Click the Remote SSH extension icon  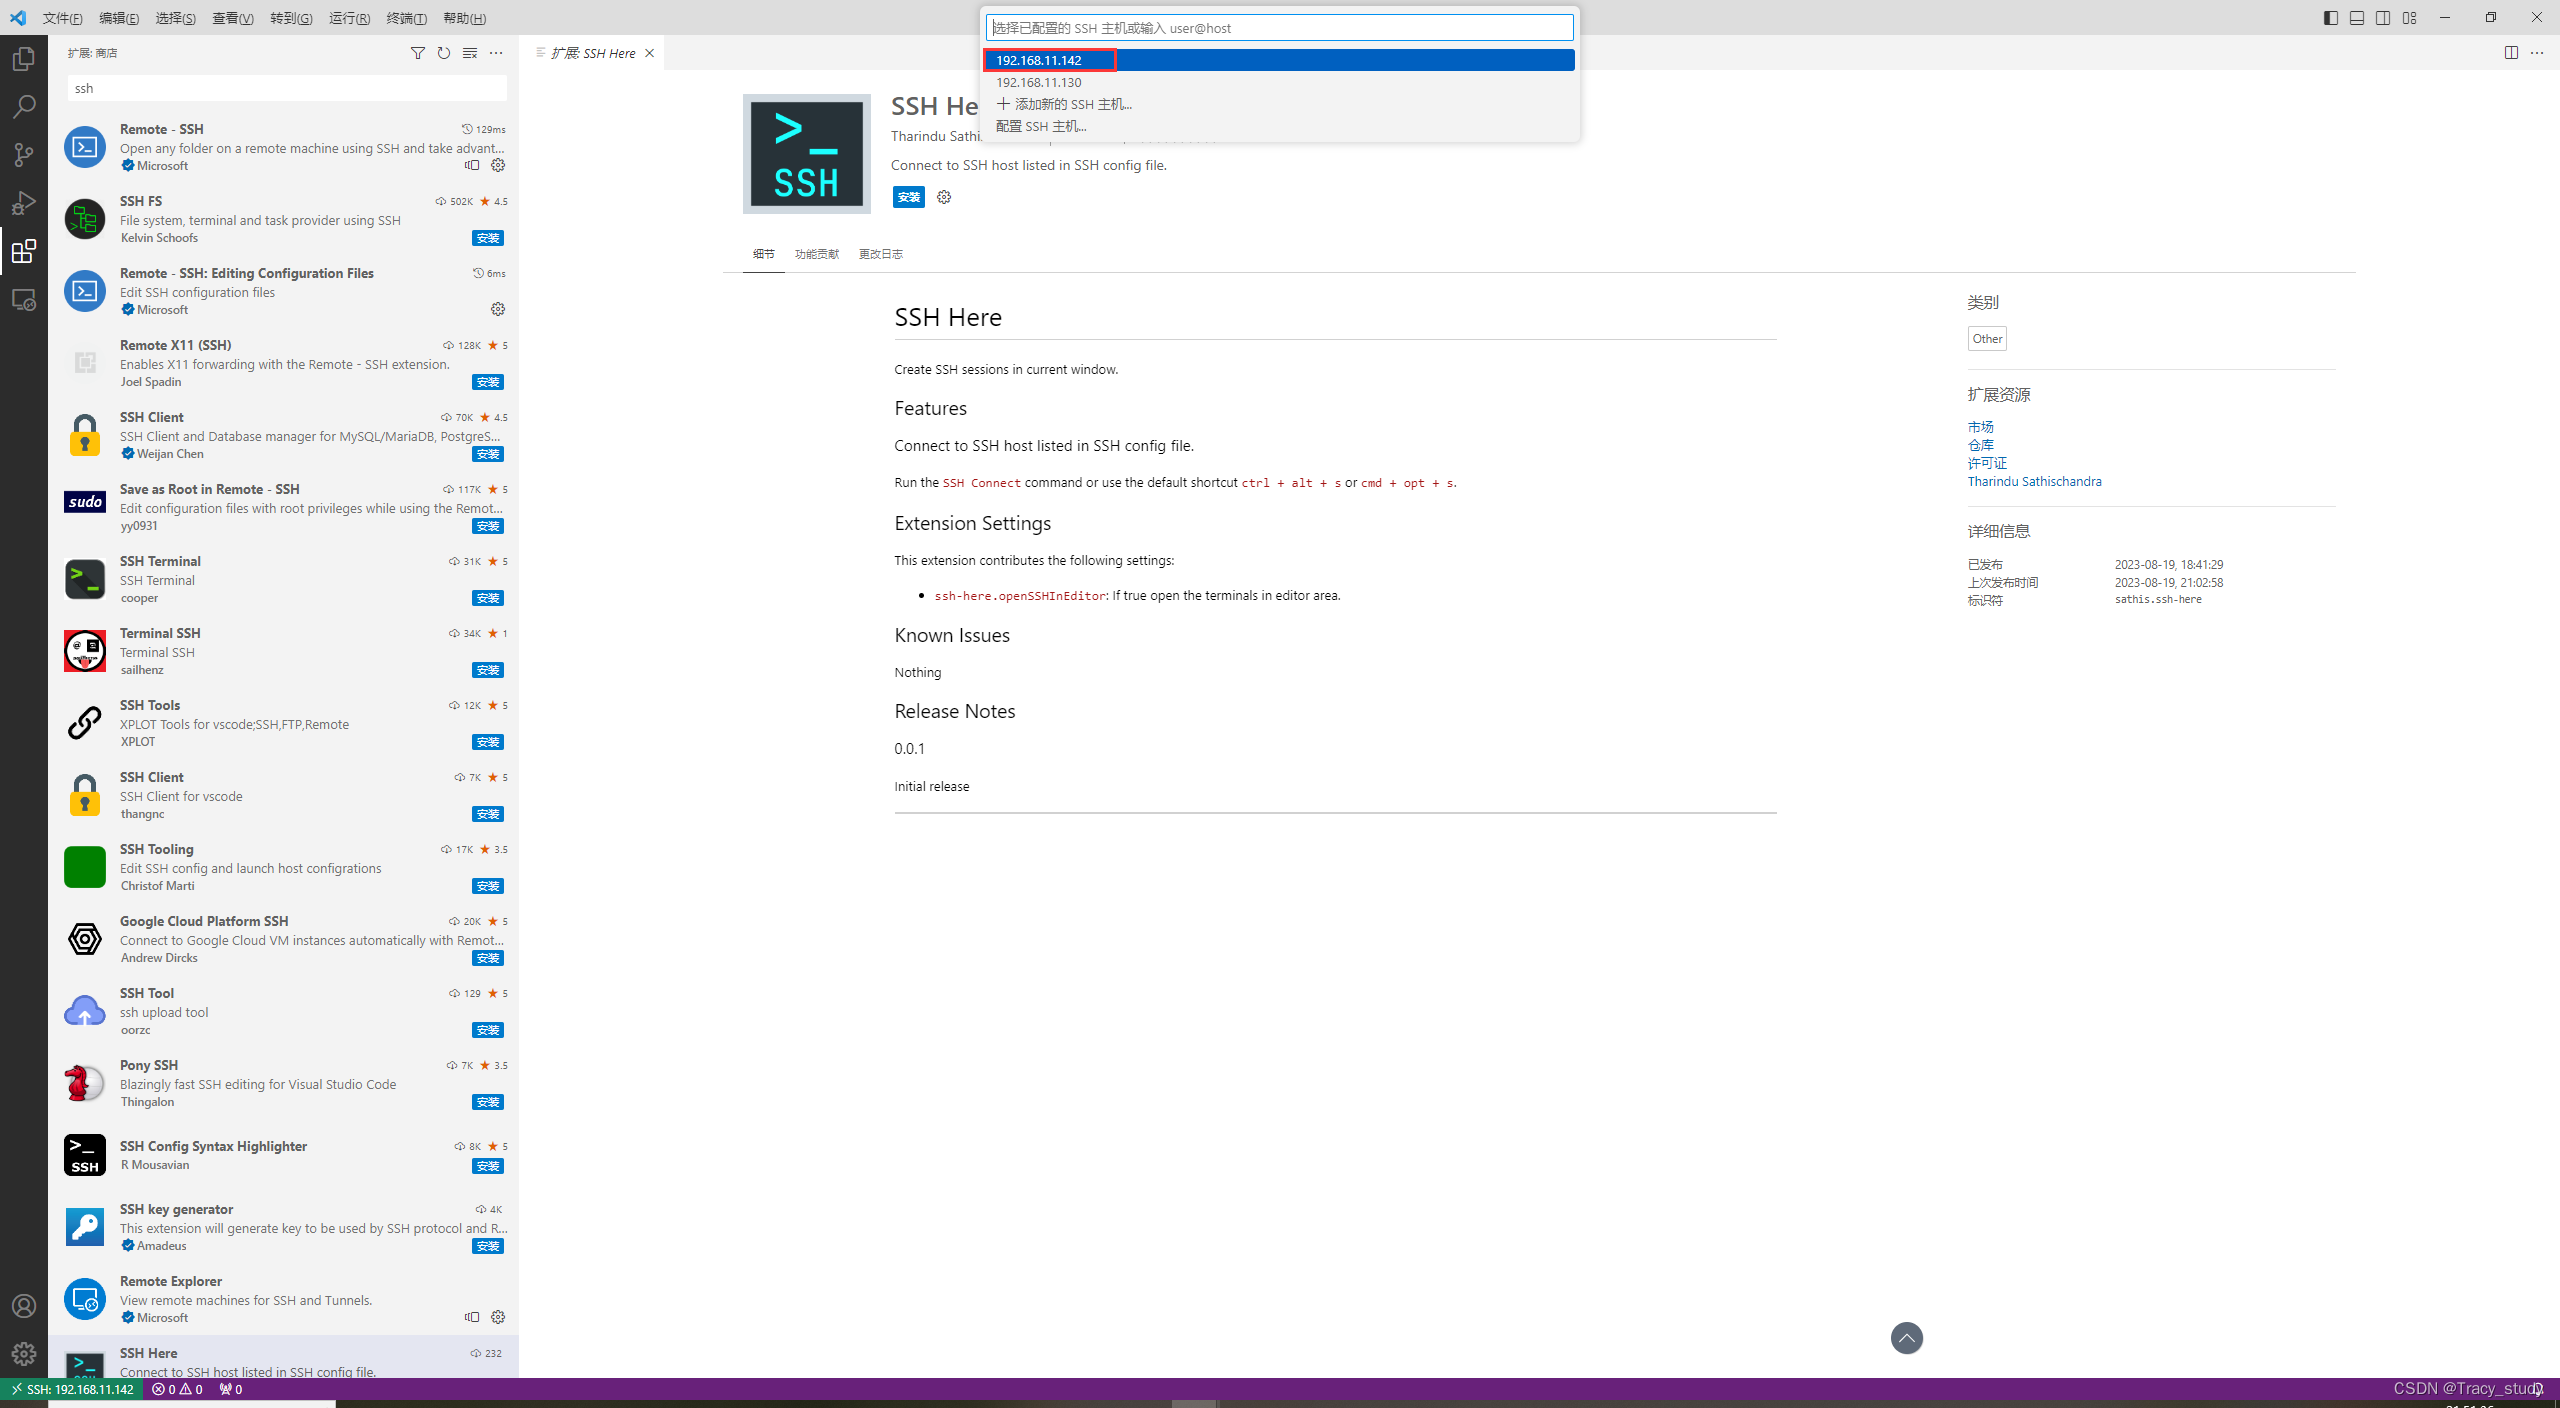(81, 146)
